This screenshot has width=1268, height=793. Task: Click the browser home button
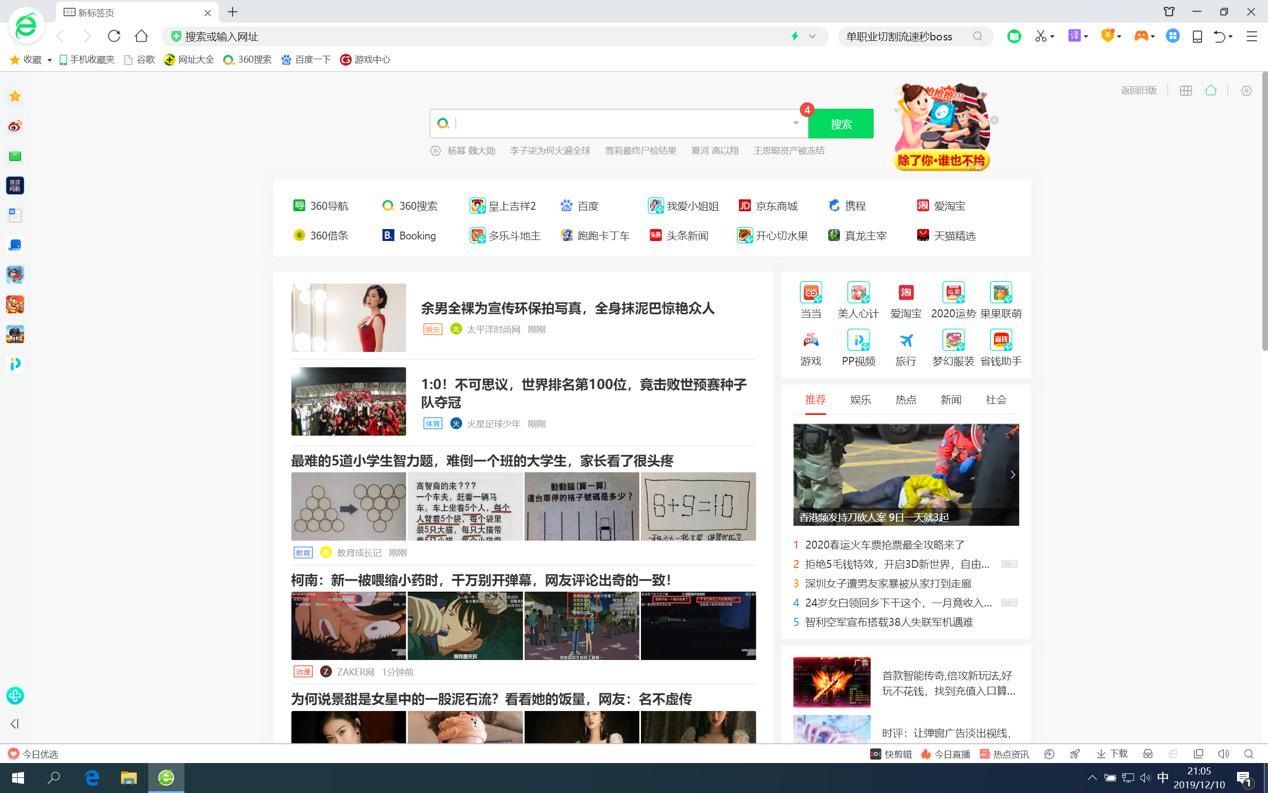click(141, 36)
